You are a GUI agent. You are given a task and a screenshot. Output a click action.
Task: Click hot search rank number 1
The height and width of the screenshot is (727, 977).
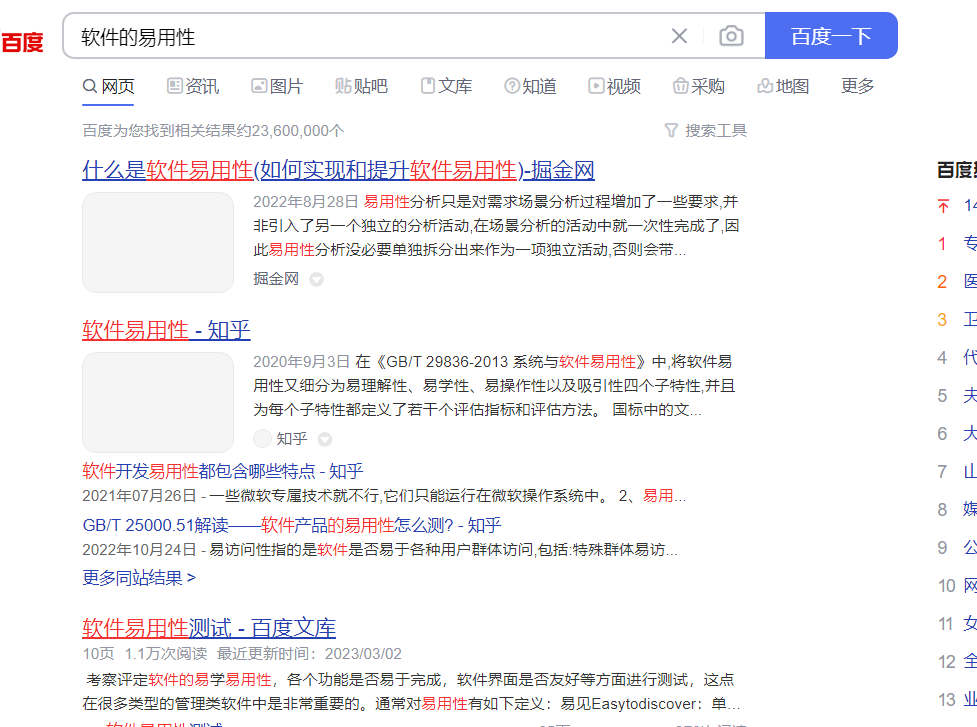click(942, 244)
